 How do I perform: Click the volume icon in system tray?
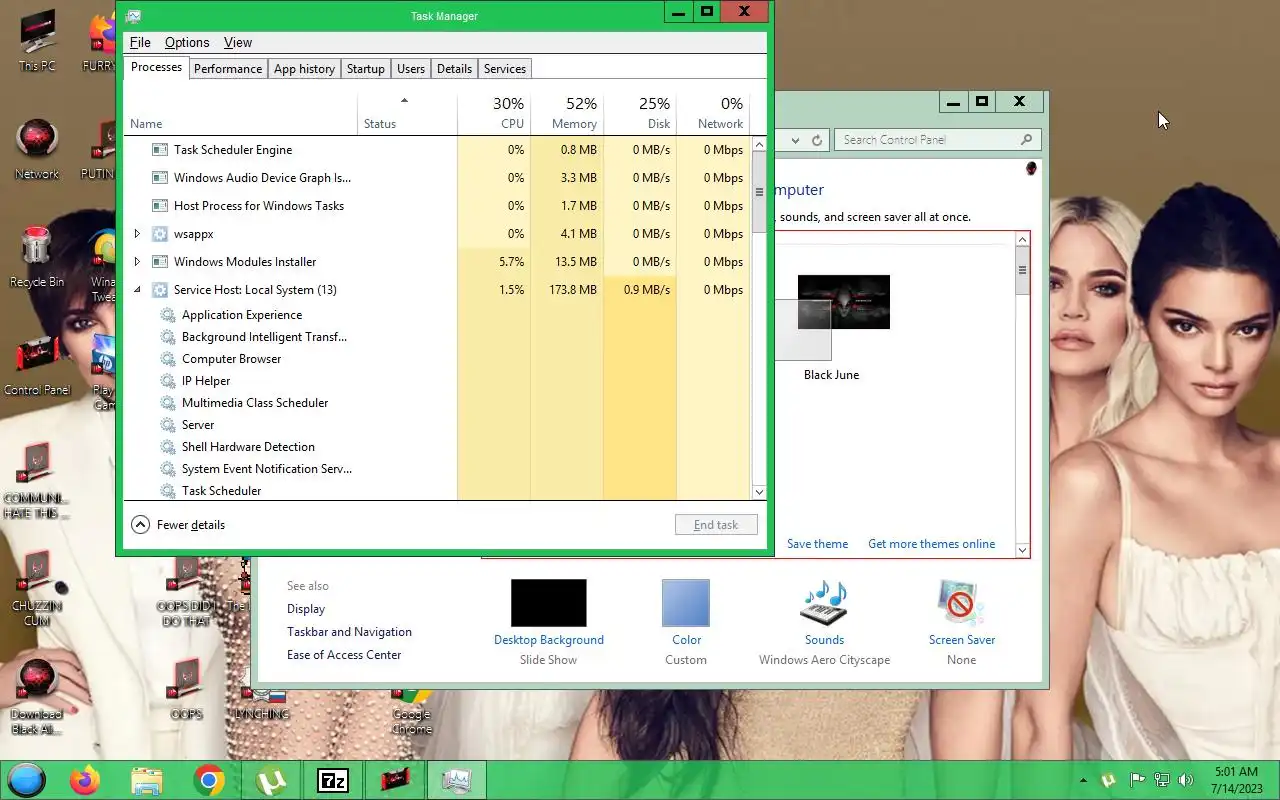point(1186,780)
